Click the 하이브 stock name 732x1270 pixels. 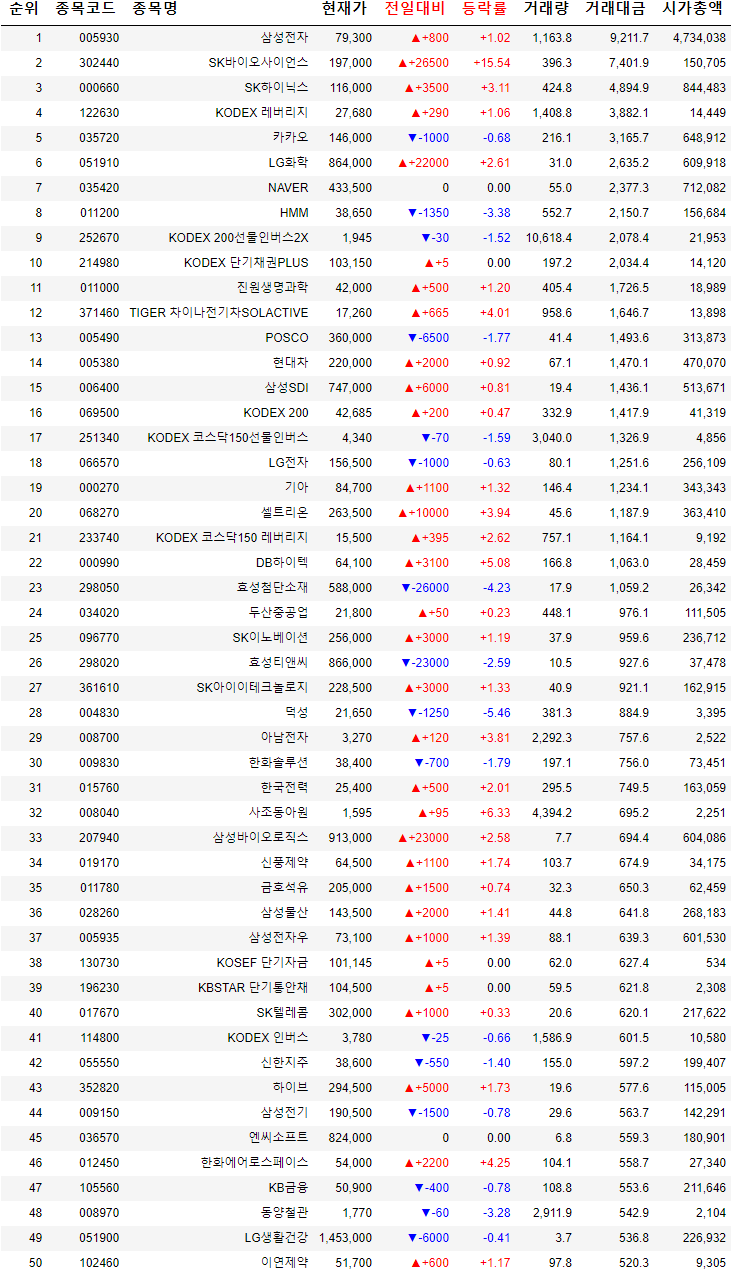tap(291, 1088)
